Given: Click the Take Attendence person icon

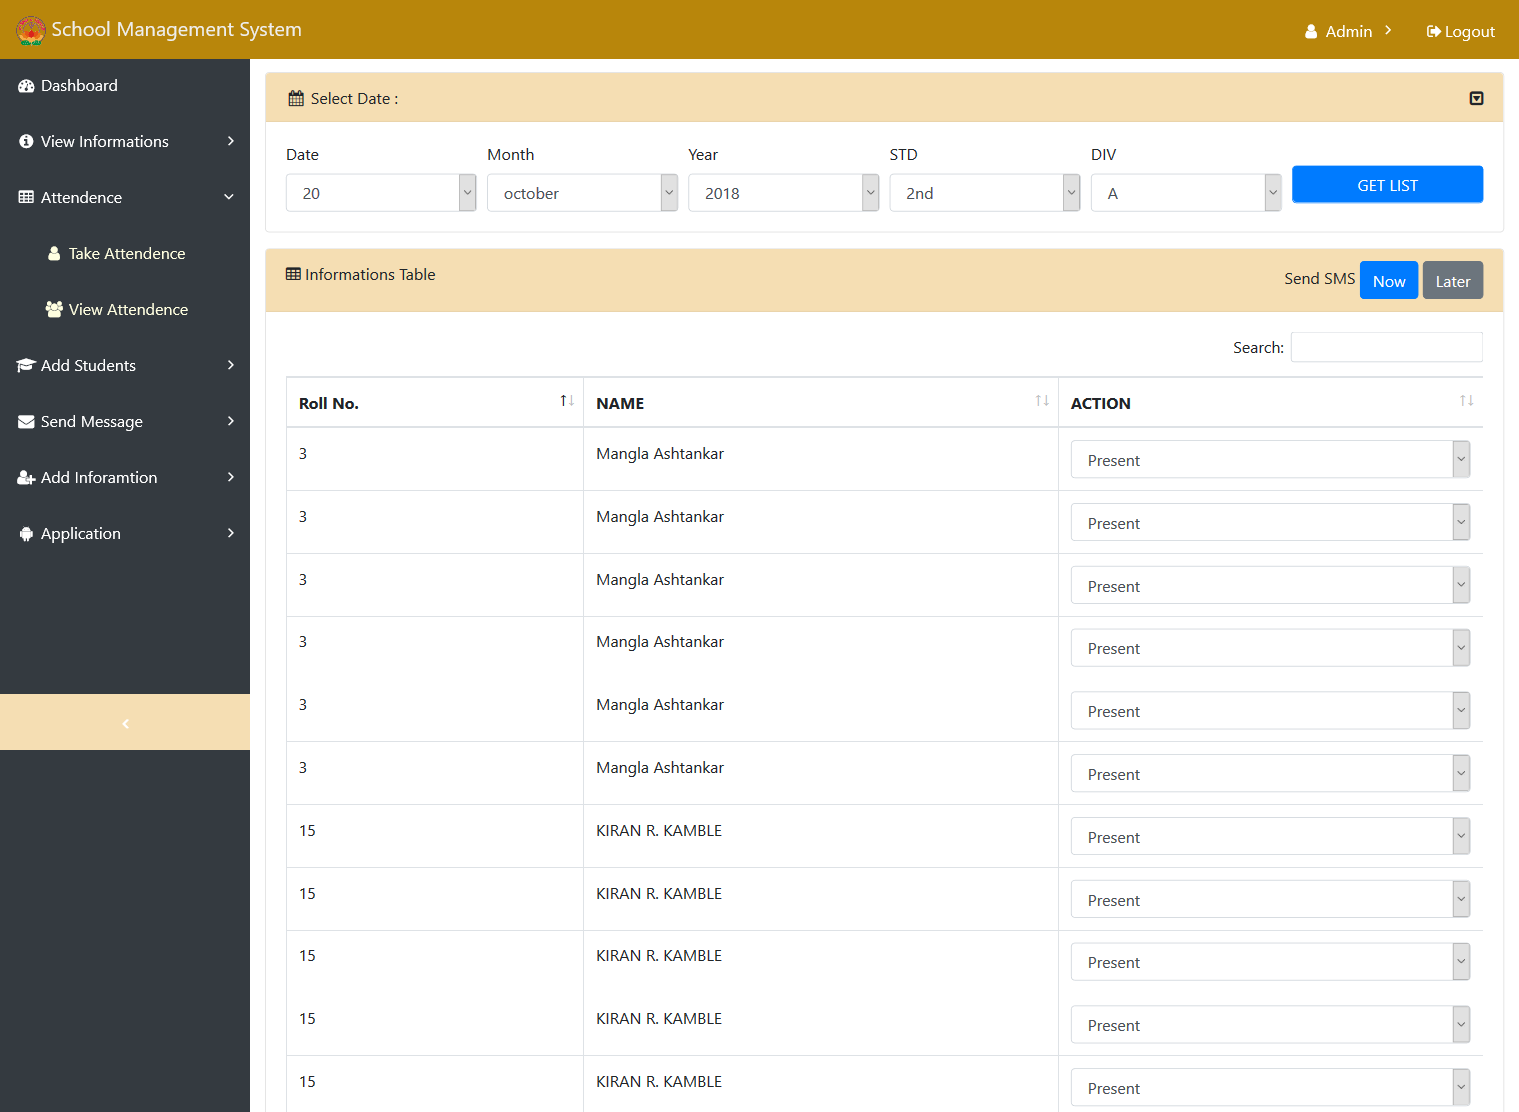Looking at the screenshot, I should pos(54,254).
